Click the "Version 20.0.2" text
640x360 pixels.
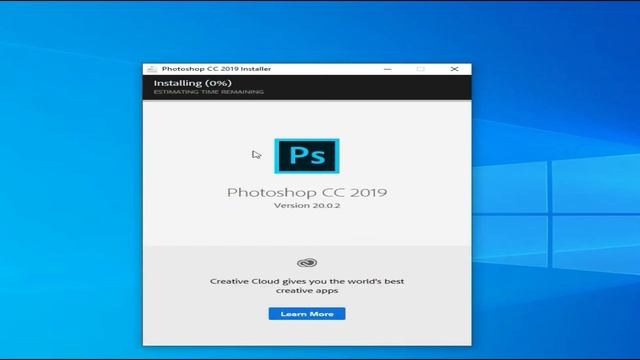coord(307,205)
